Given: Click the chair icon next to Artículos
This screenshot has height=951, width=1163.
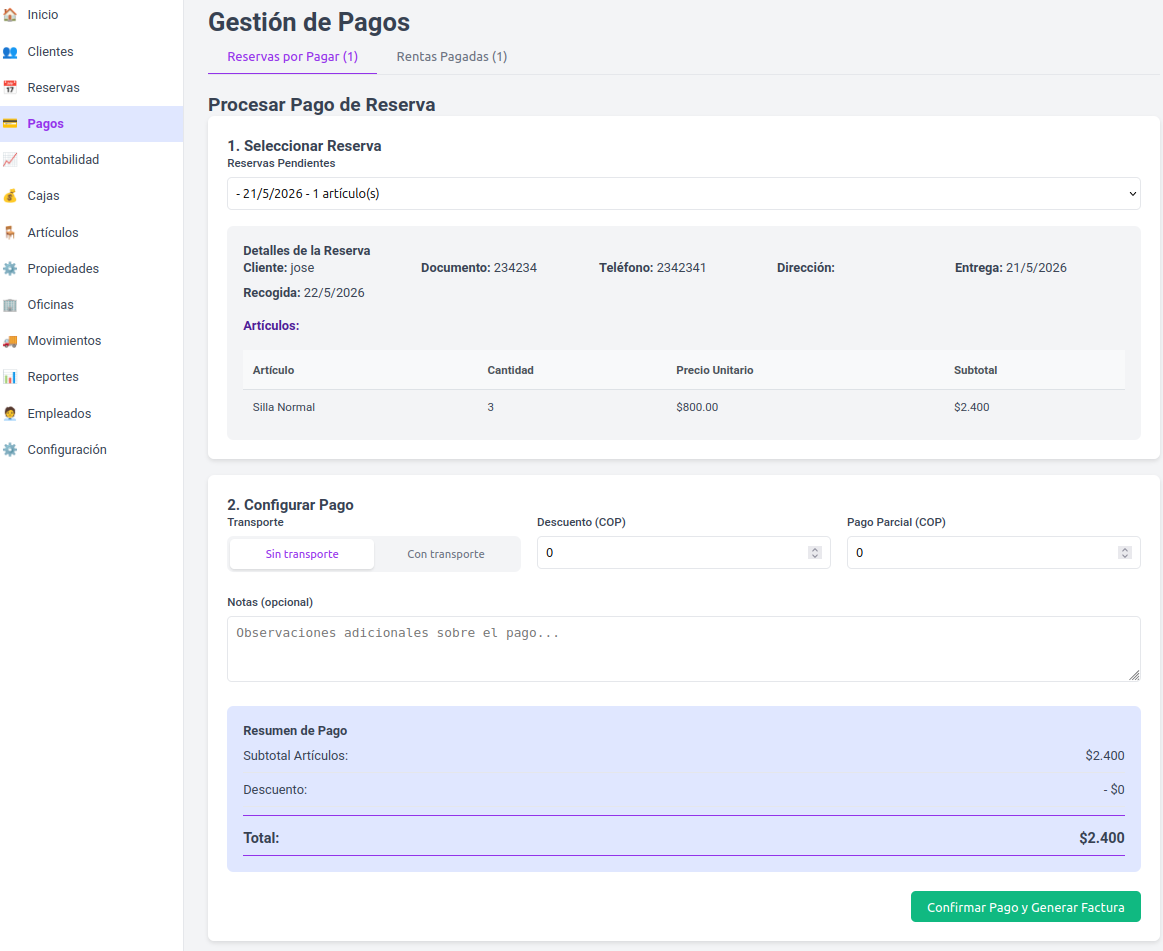Looking at the screenshot, I should pyautogui.click(x=10, y=232).
